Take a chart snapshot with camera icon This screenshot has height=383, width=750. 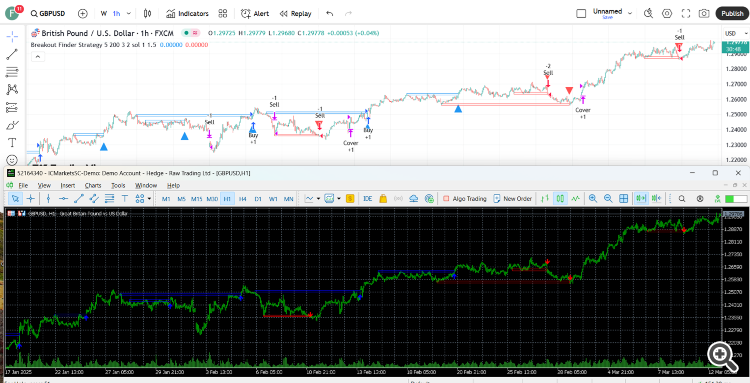pyautogui.click(x=704, y=13)
